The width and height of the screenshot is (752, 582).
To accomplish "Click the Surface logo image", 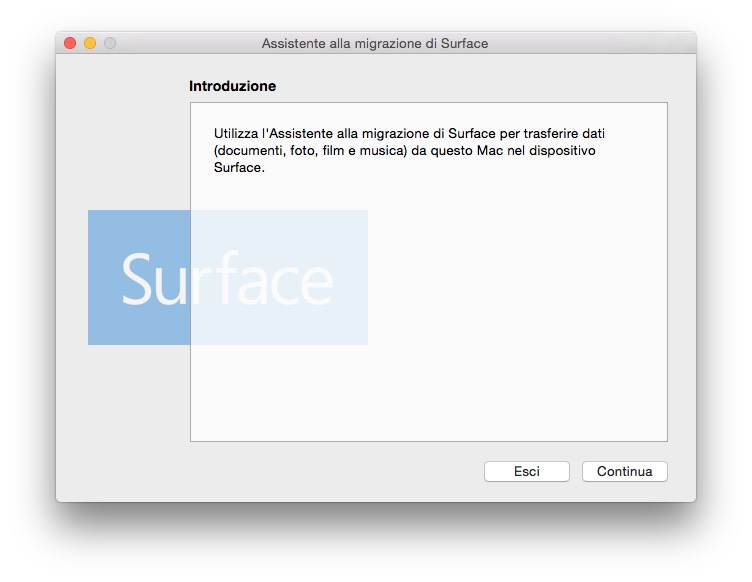I will (x=228, y=277).
